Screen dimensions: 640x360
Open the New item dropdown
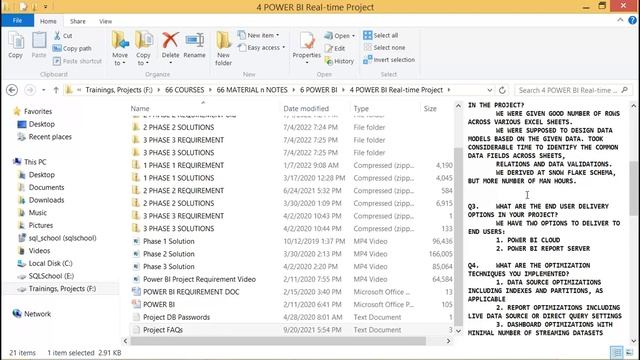[258, 35]
